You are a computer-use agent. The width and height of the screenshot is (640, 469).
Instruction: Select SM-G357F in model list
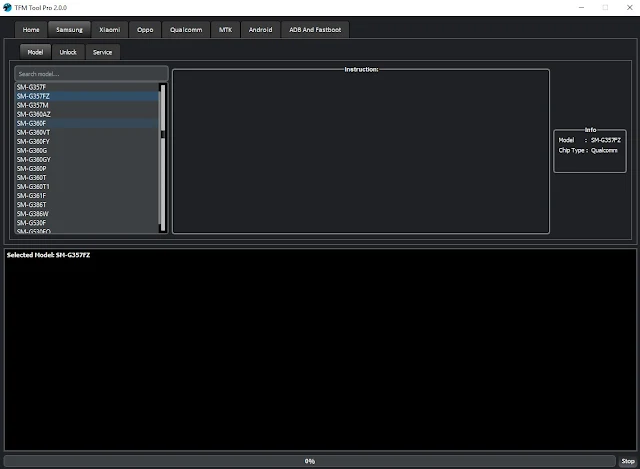(x=87, y=87)
